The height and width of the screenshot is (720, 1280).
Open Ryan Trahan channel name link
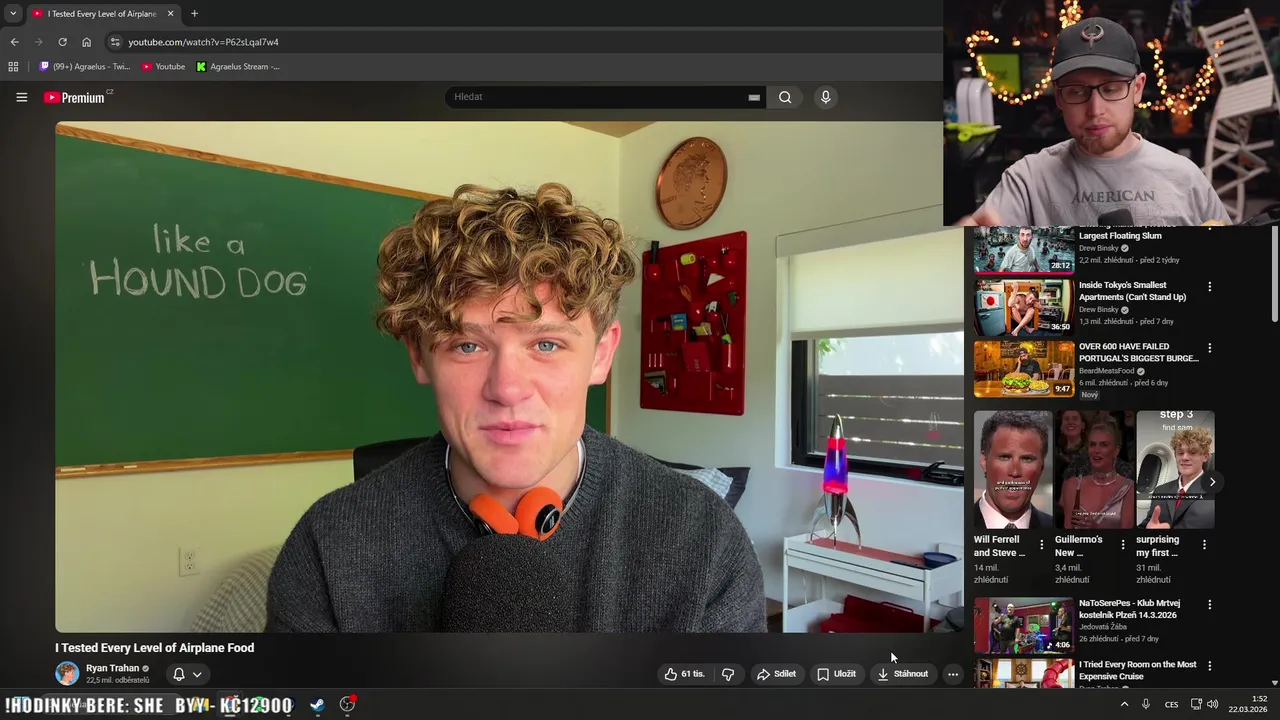(112, 668)
